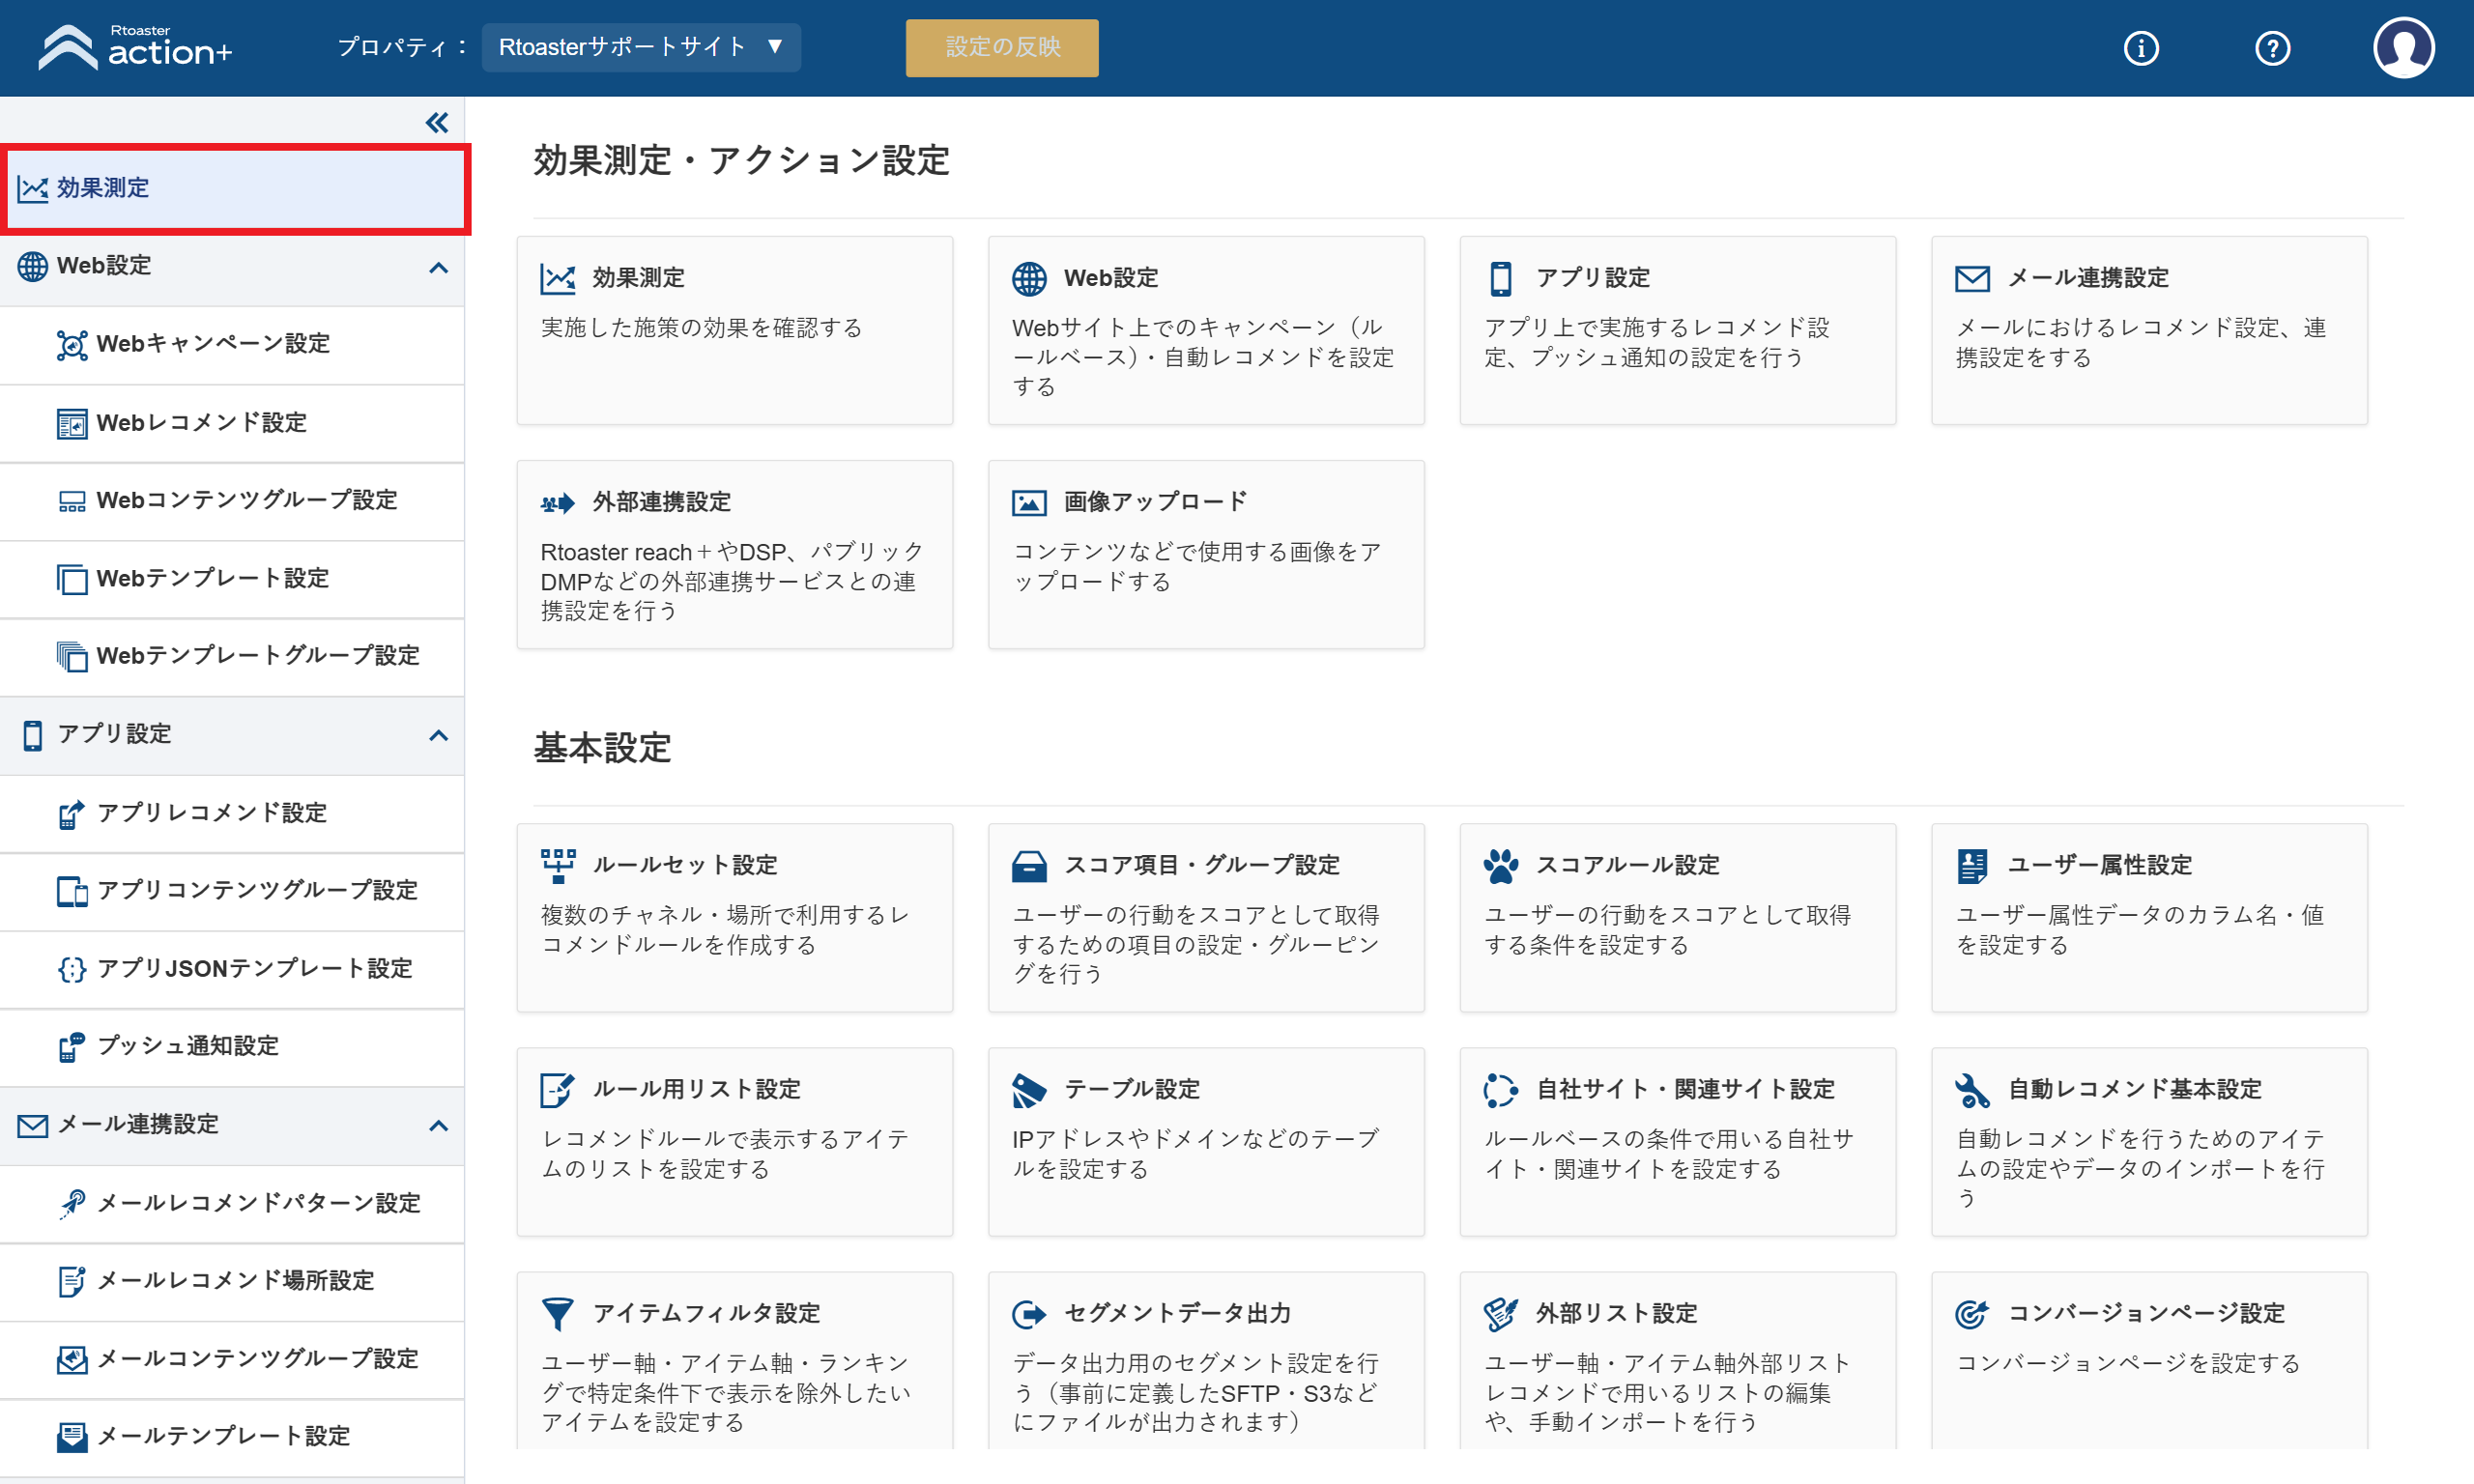
Task: Open the ユーザー属性設定 card
Action: coord(2149,917)
